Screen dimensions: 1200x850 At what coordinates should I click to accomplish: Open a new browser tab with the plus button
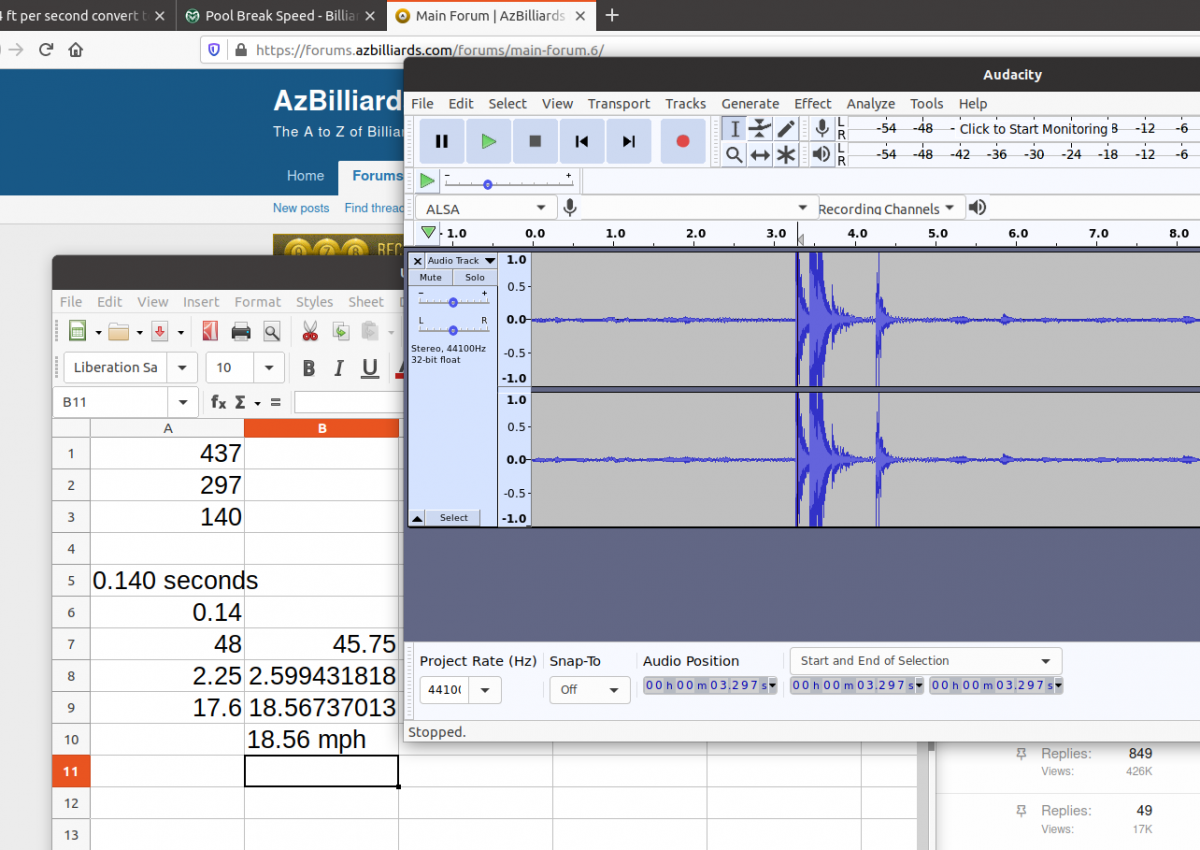coord(612,15)
